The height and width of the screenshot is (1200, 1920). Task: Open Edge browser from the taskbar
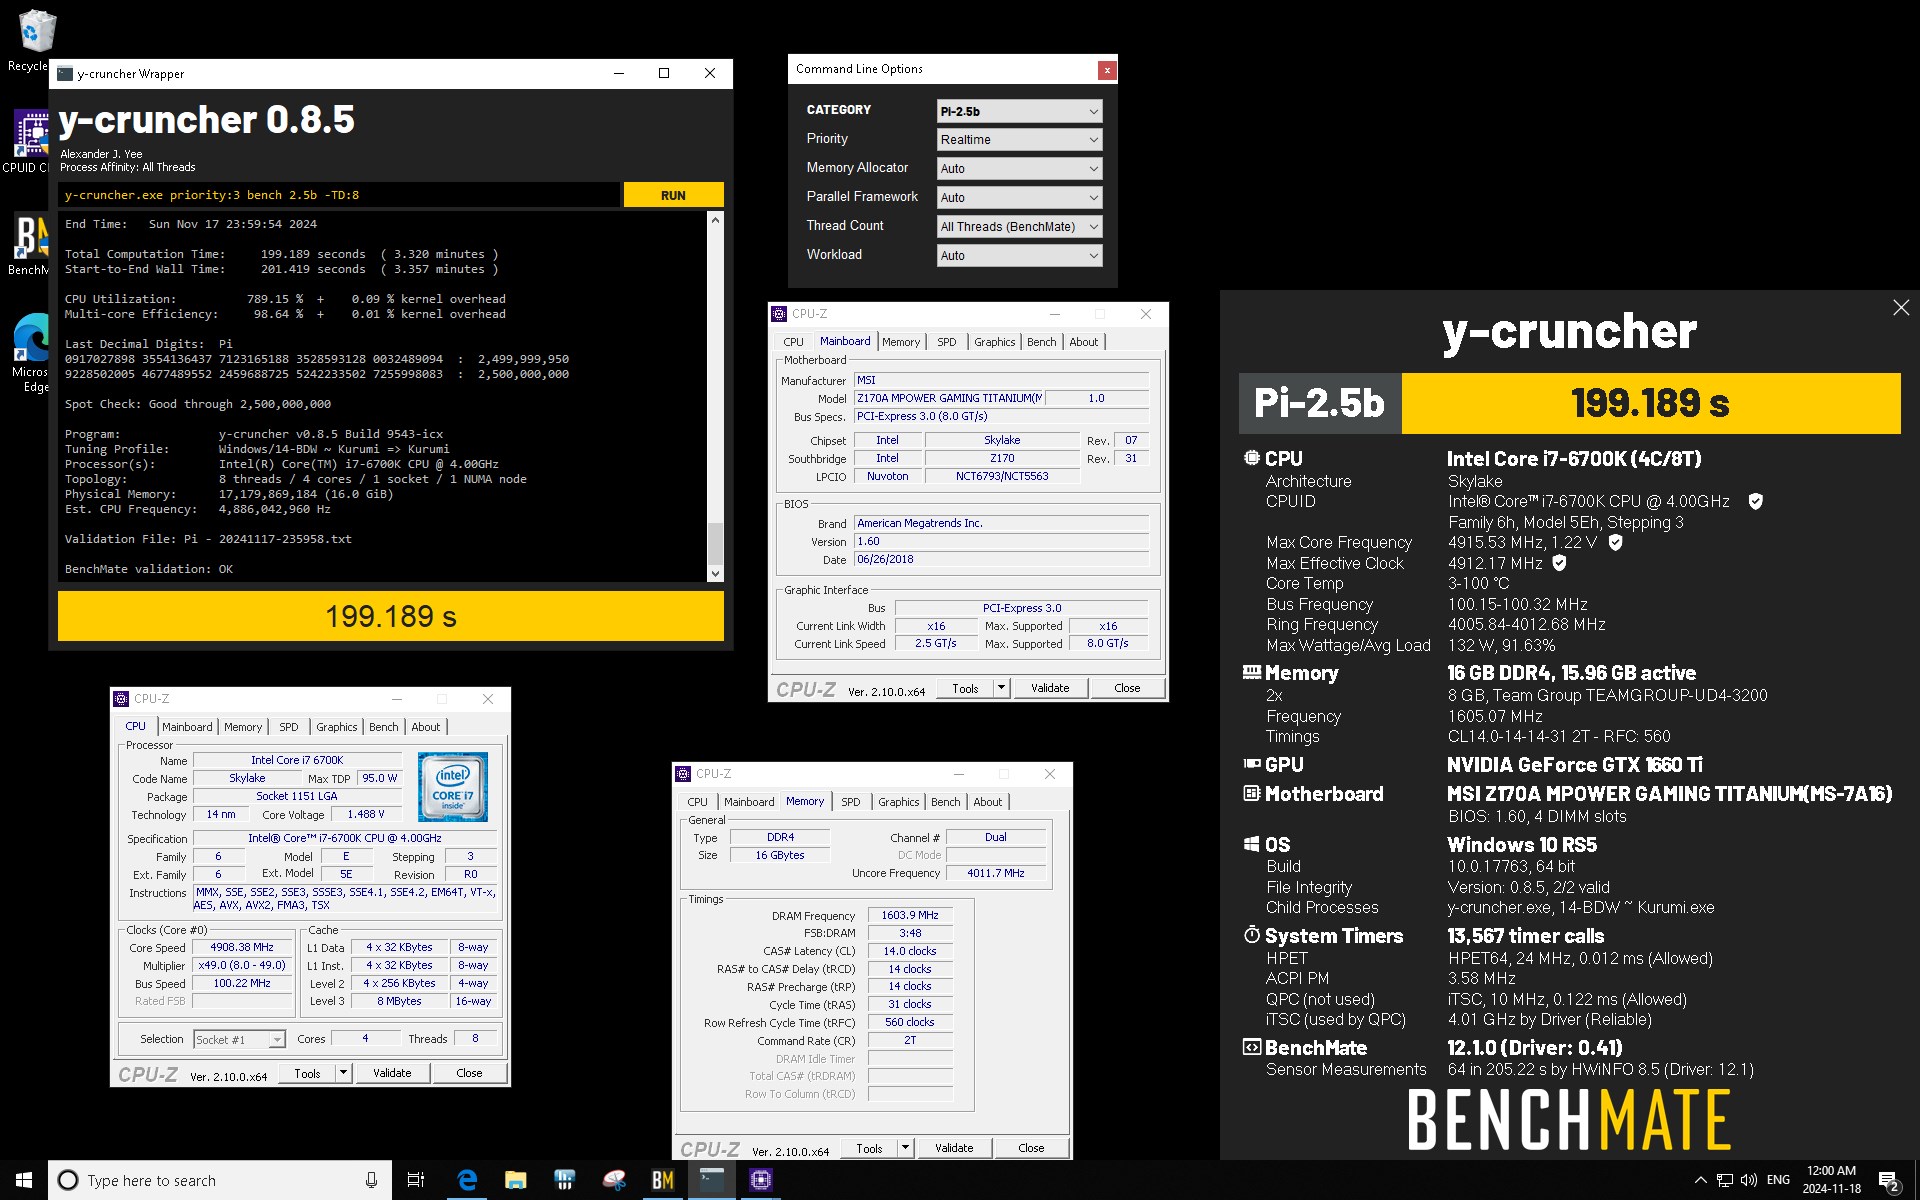pos(467,1180)
